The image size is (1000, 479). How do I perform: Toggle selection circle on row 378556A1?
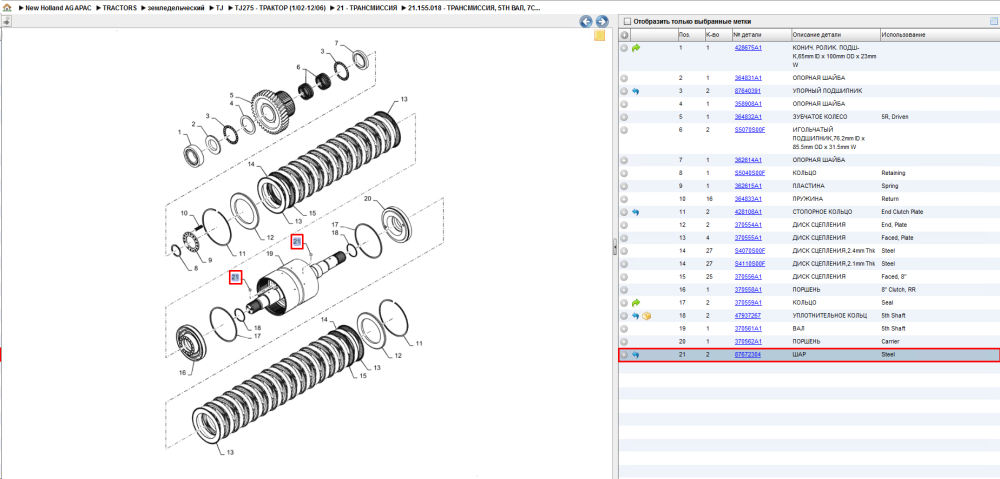coord(624,277)
